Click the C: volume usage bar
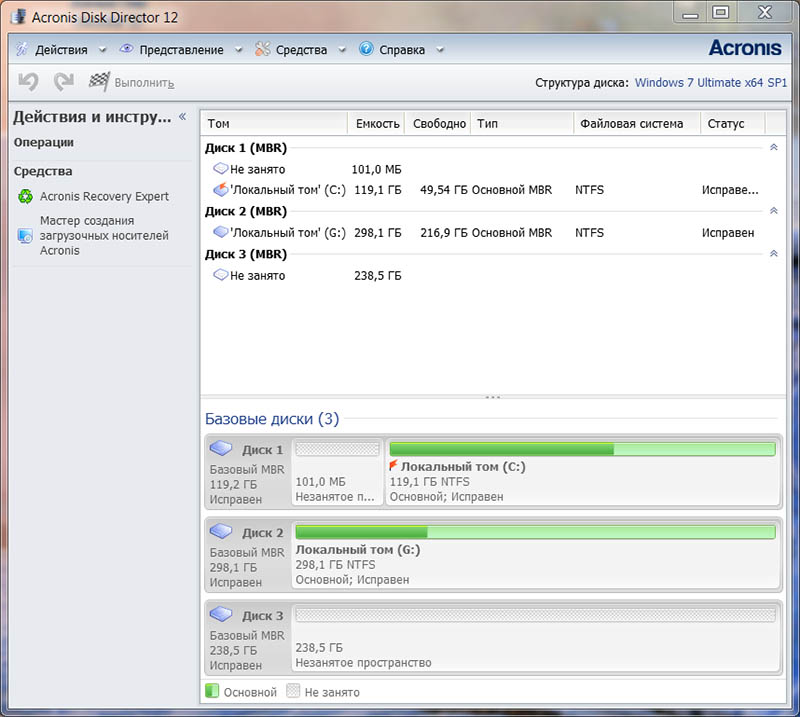This screenshot has width=800, height=717. point(582,449)
